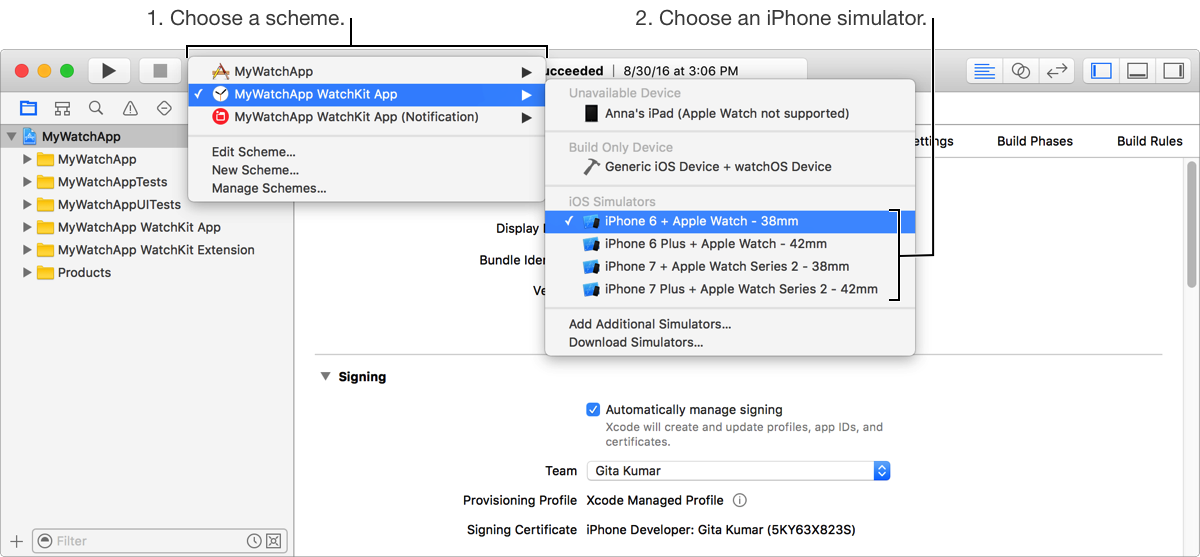Toggle the left Navigator panel
This screenshot has width=1200, height=557.
1102,71
